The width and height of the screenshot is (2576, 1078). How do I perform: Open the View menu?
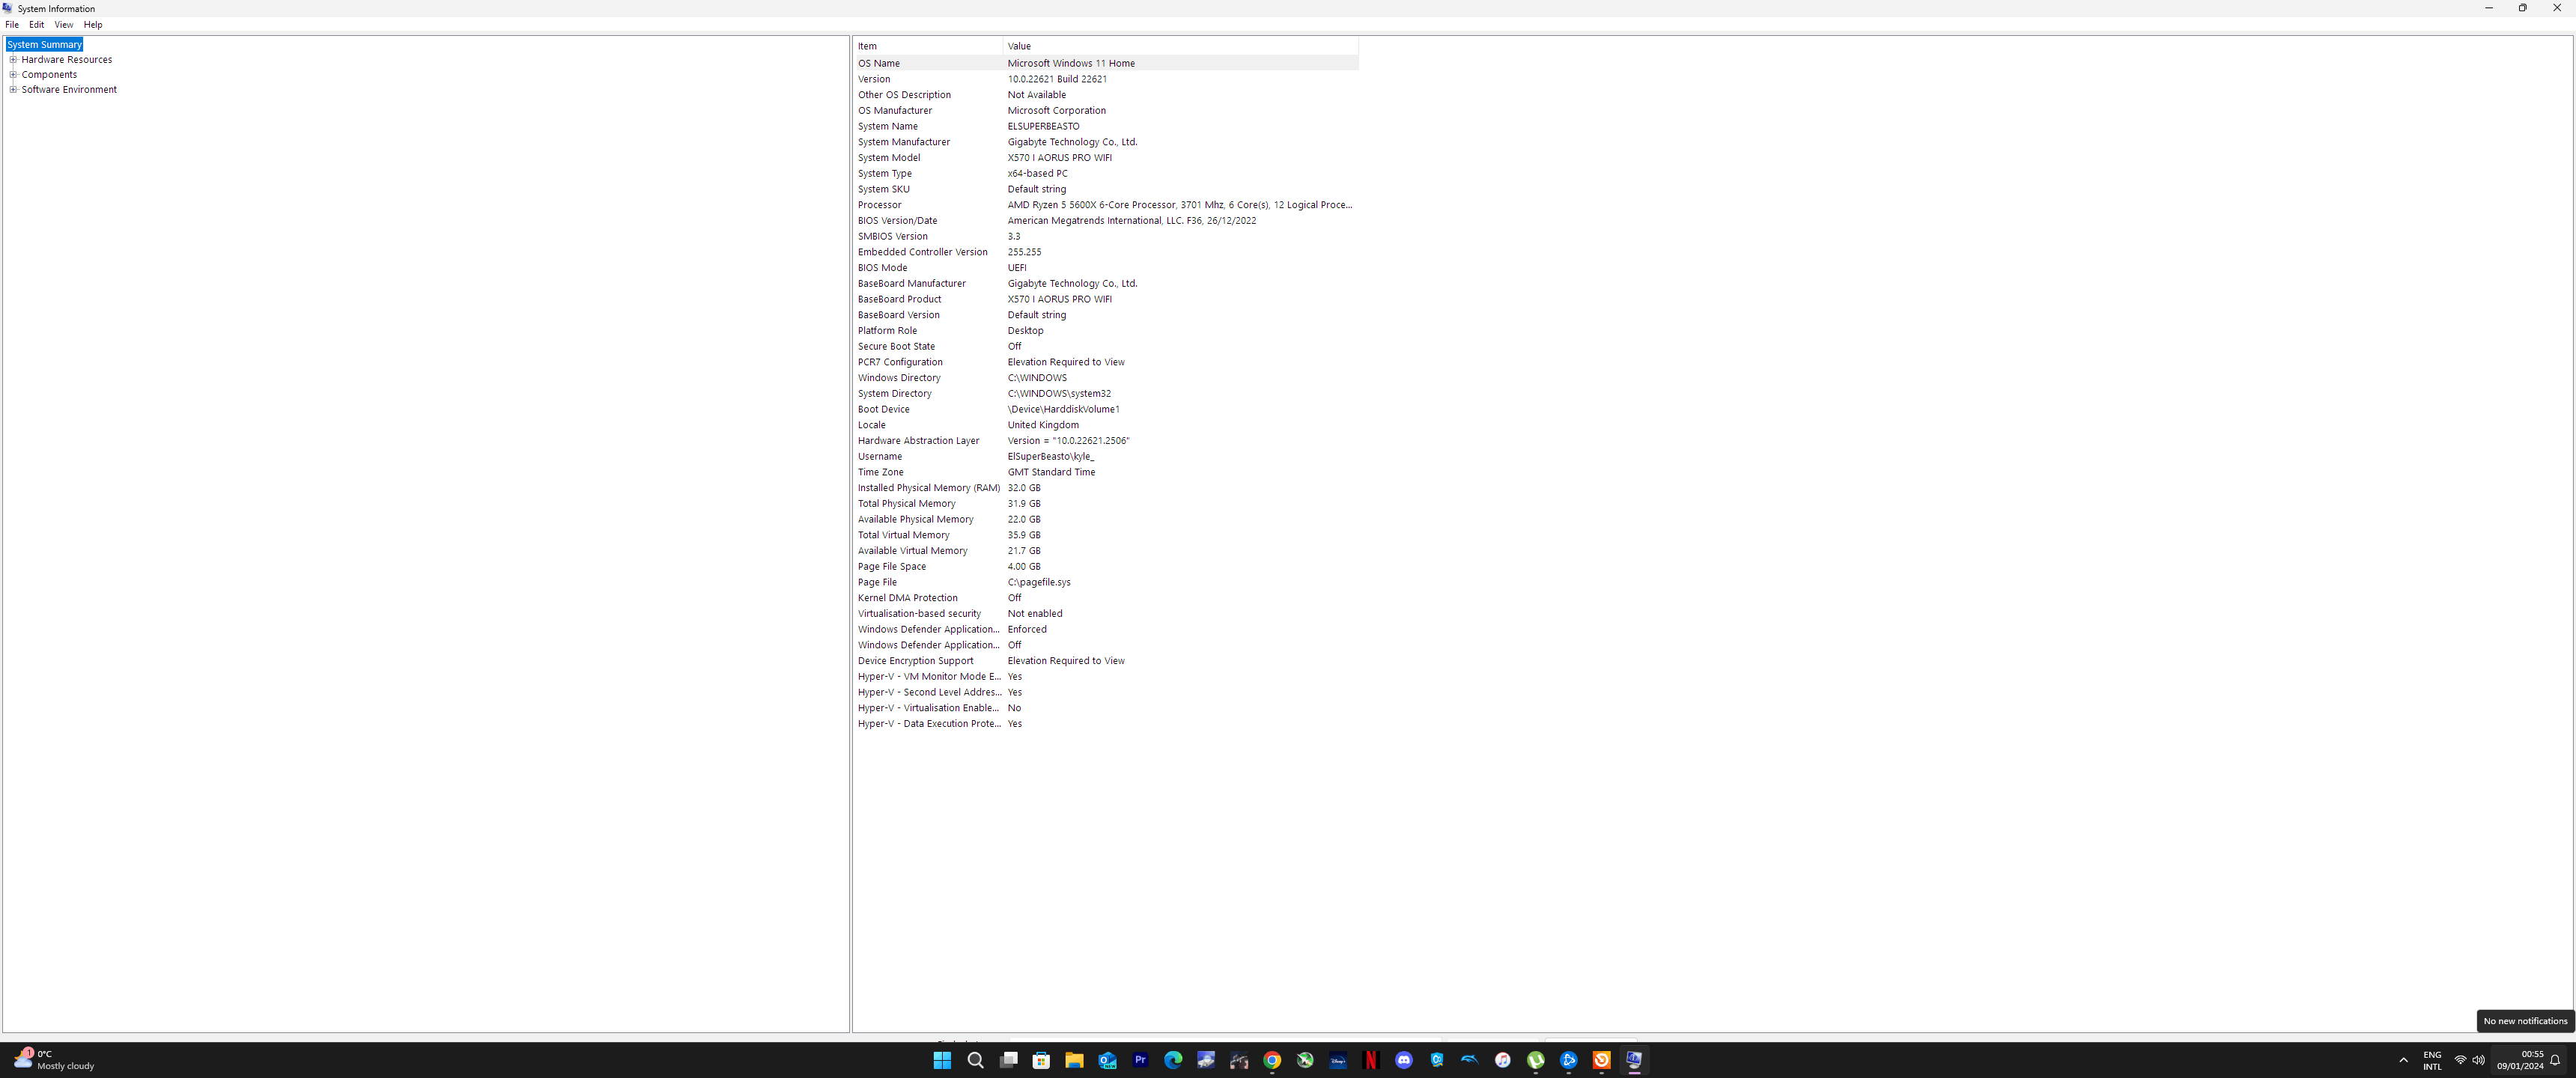pyautogui.click(x=63, y=25)
